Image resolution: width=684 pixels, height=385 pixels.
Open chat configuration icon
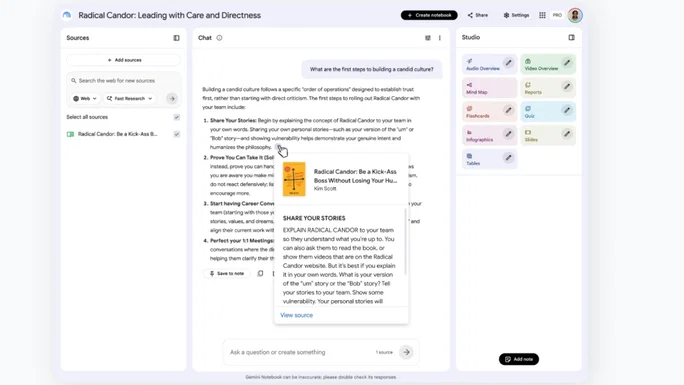428,38
